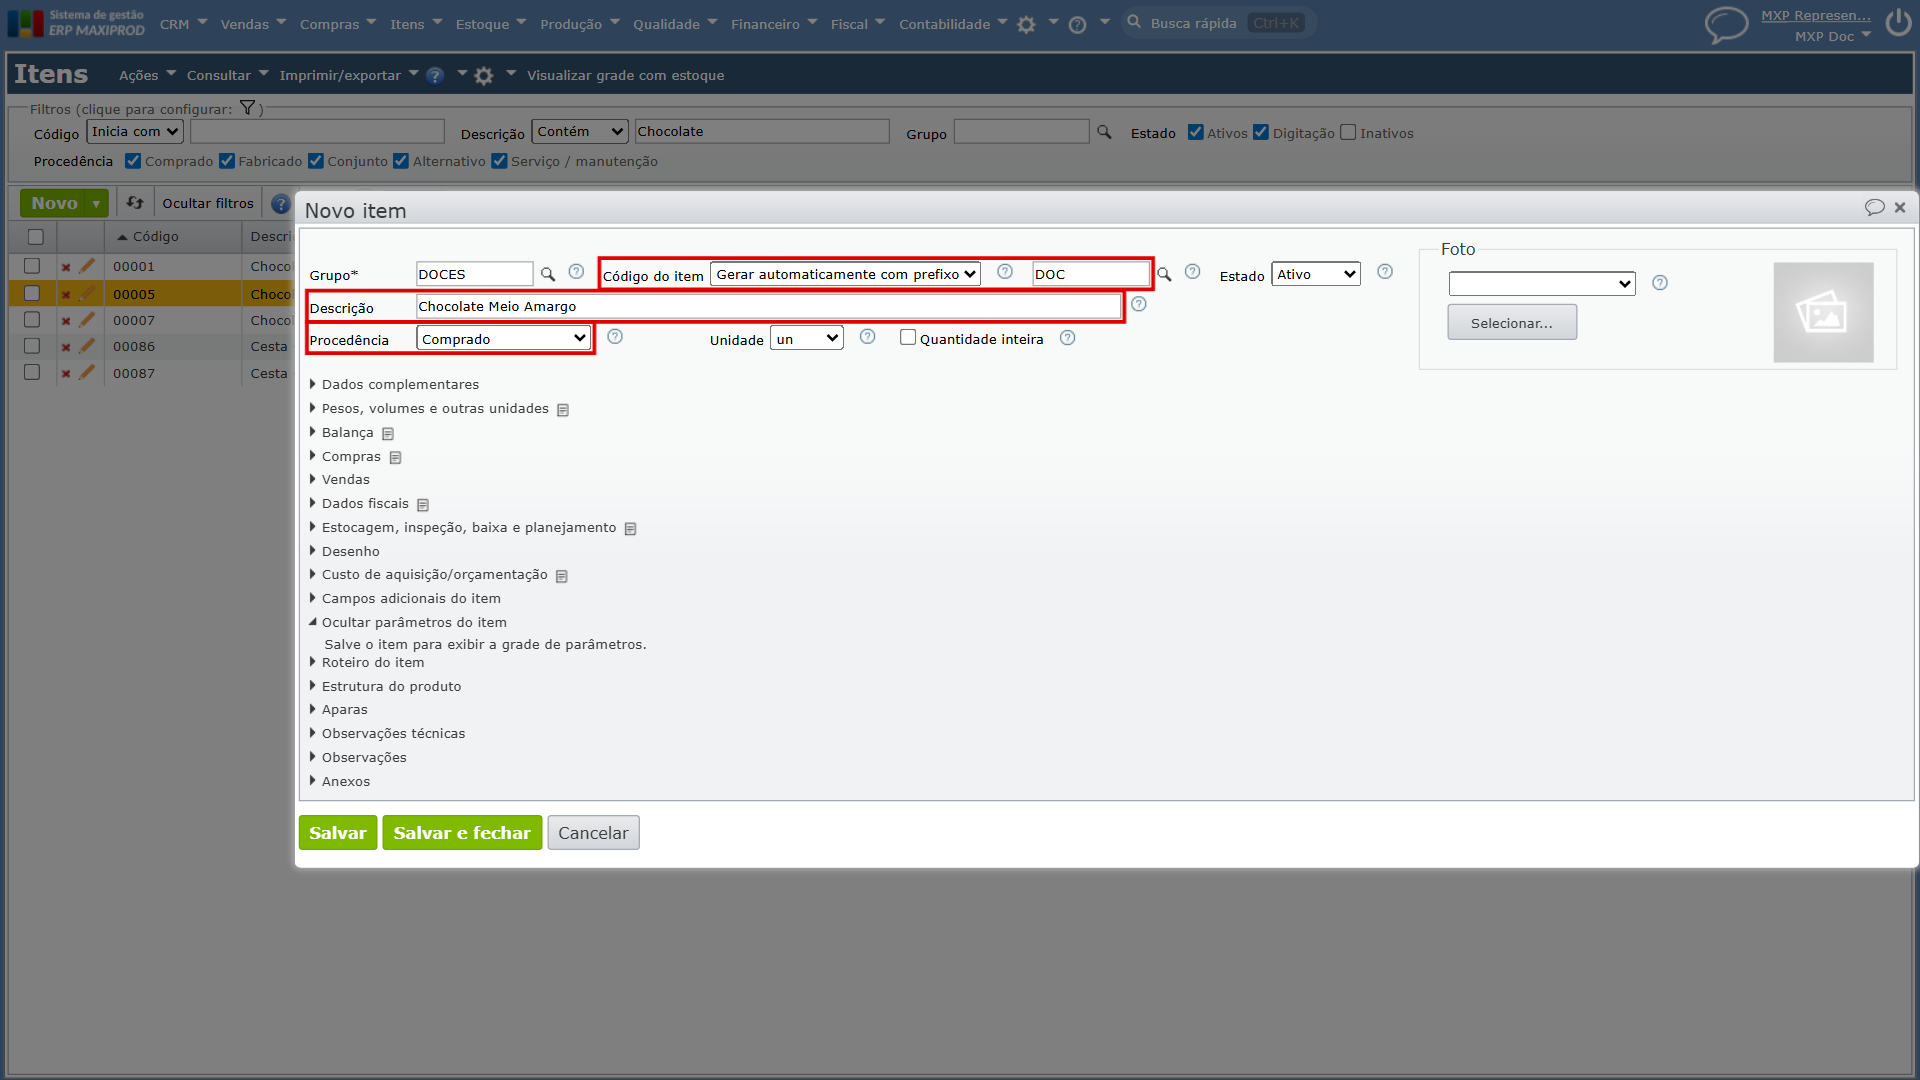Open the help icon next to Quantidade inteira
The width and height of the screenshot is (1920, 1080).
tap(1067, 338)
